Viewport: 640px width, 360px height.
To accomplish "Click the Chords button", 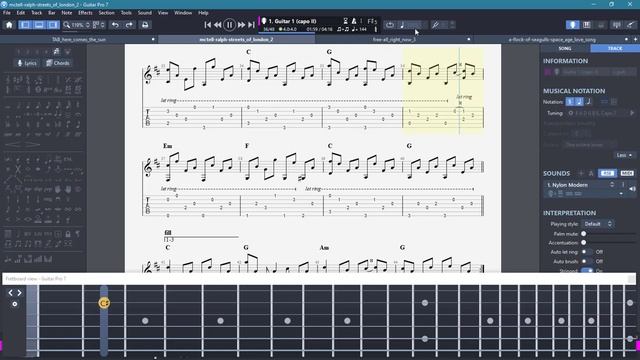I will point(58,63).
